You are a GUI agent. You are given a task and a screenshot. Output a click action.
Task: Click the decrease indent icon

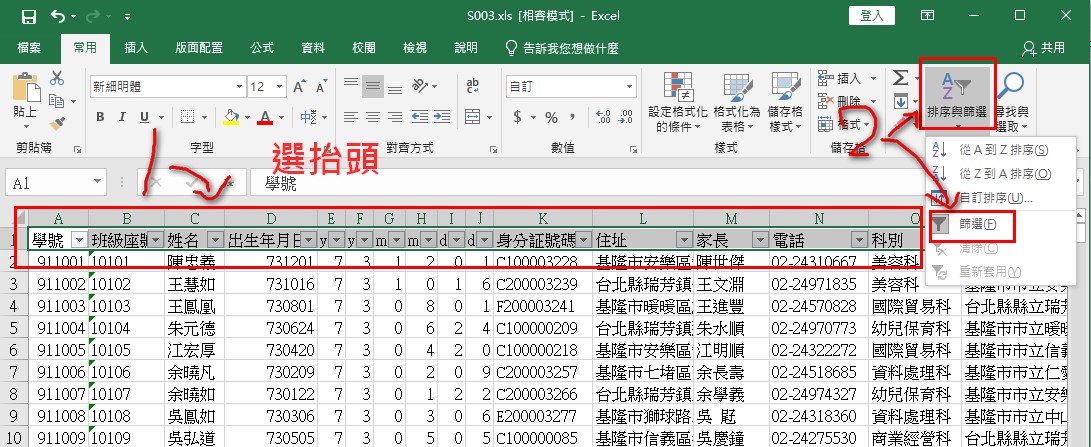tap(419, 117)
